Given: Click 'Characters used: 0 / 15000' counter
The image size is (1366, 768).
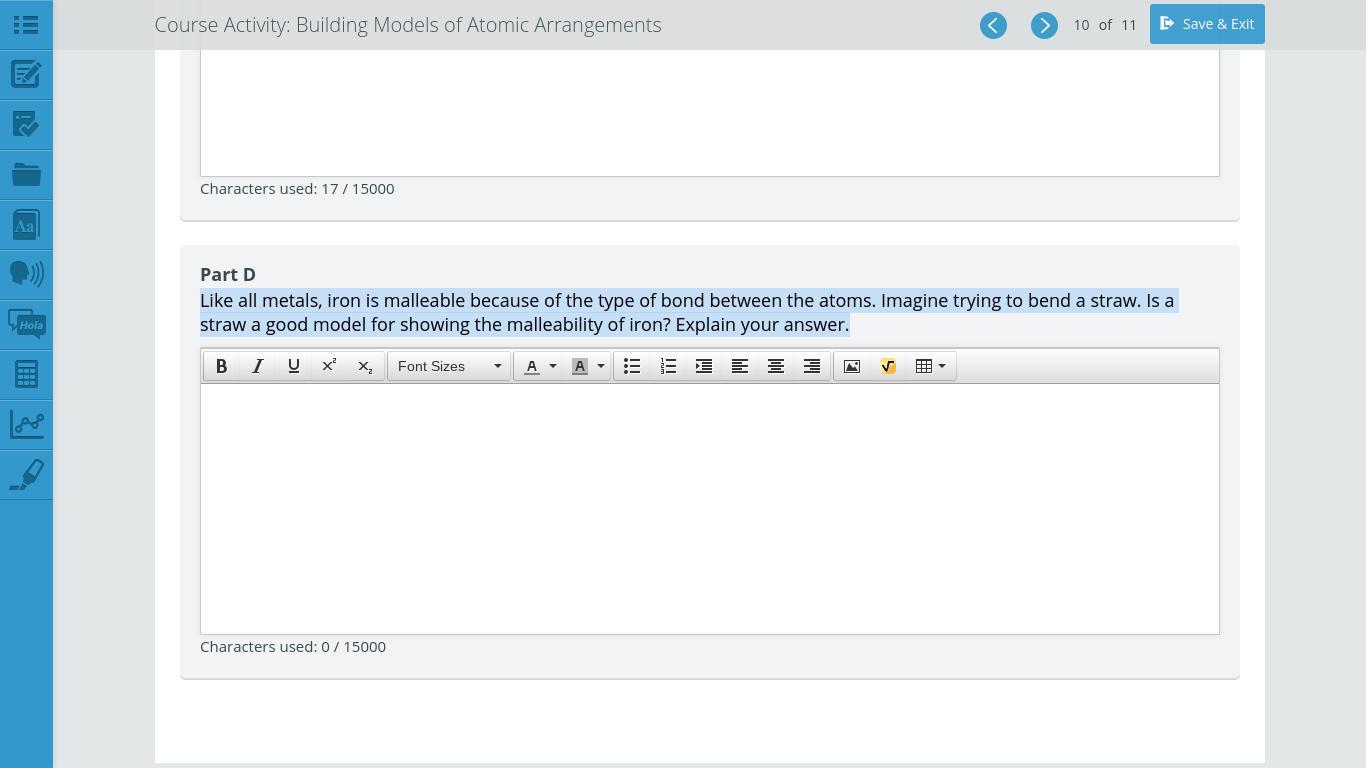Looking at the screenshot, I should point(293,647).
